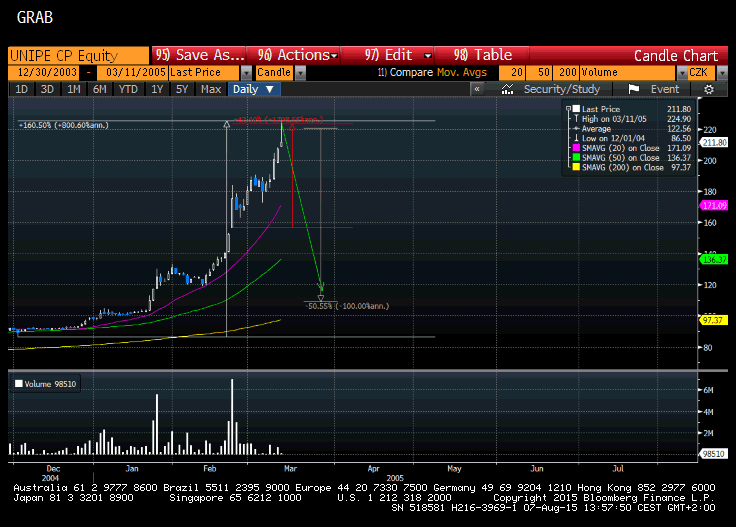Toggle the Volume series checkbox

(x=17, y=382)
